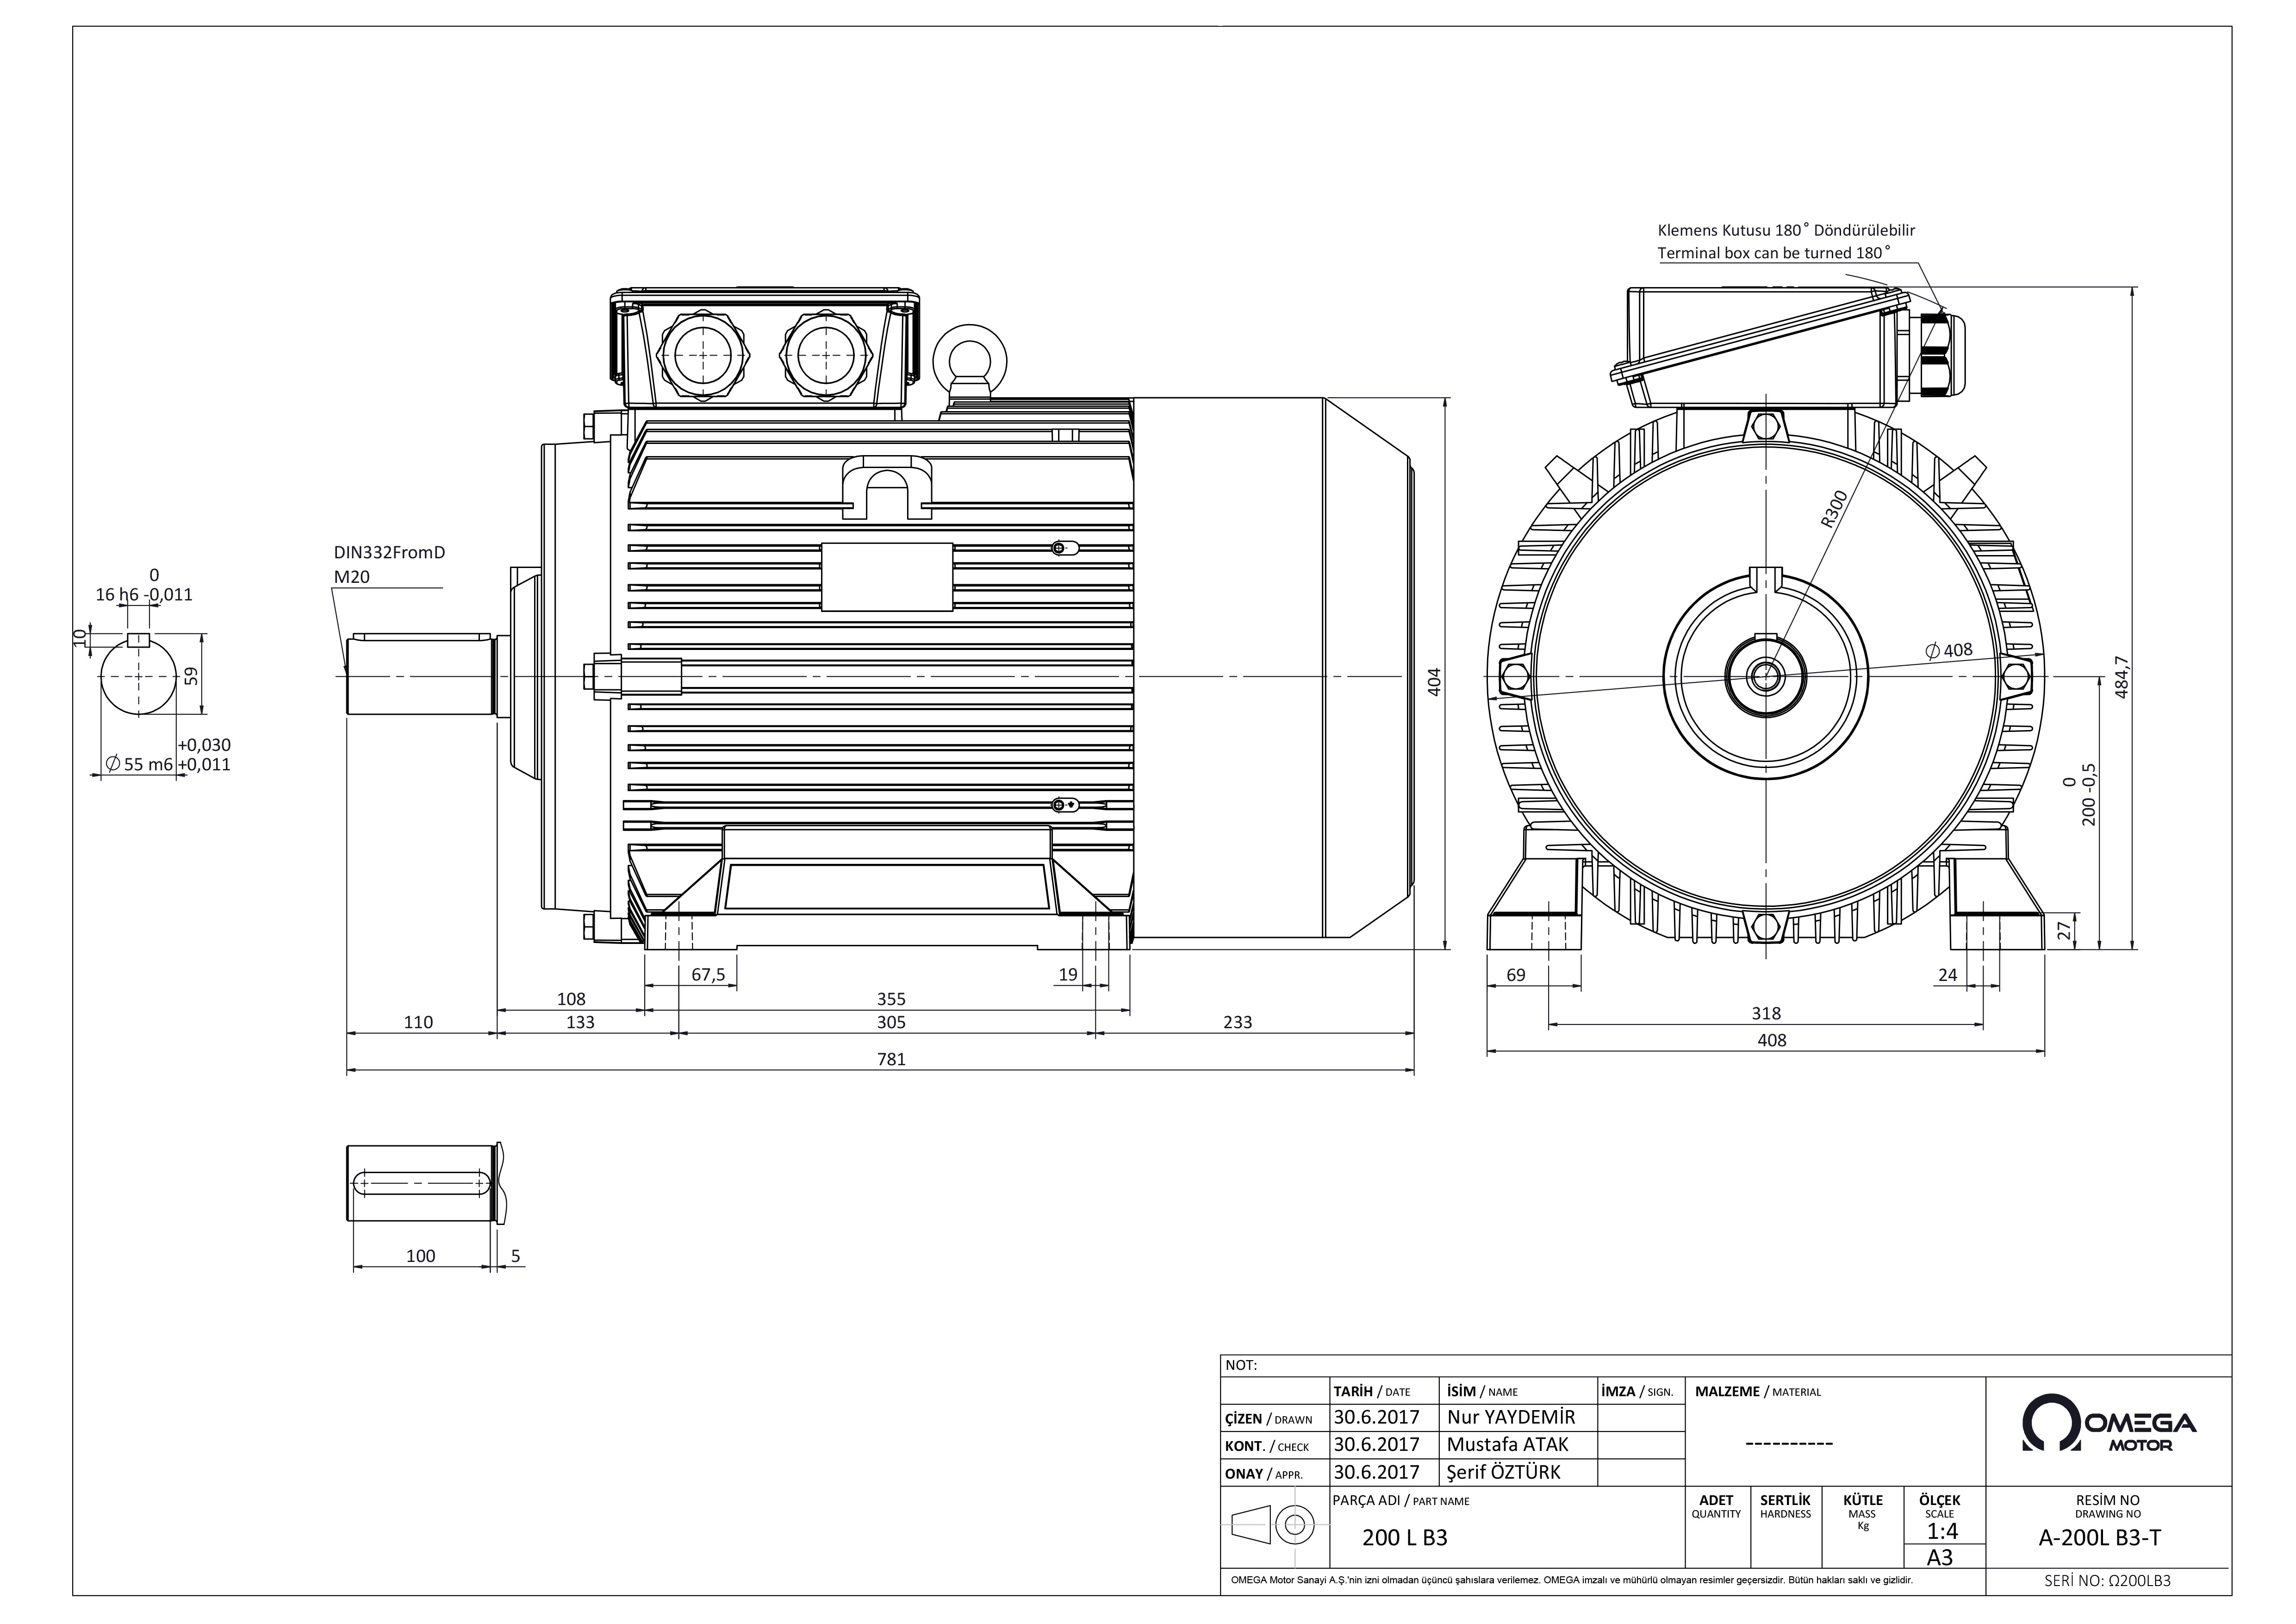
Task: Click the foot width dimension 69
Action: pyautogui.click(x=1516, y=974)
